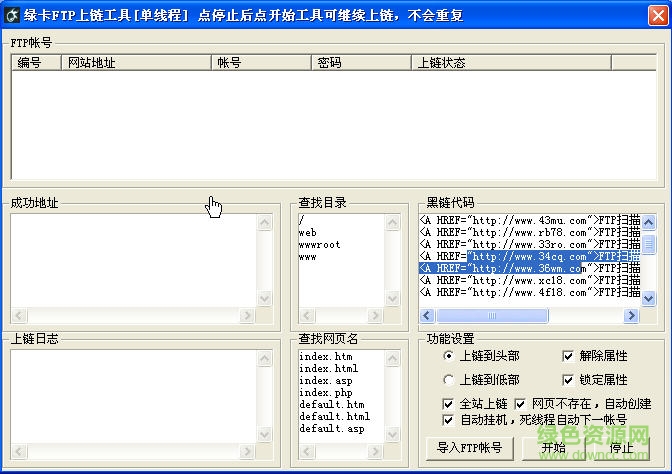This screenshot has width=672, height=474.
Task: Click the 导入FTP帐号 button
Action: click(470, 448)
